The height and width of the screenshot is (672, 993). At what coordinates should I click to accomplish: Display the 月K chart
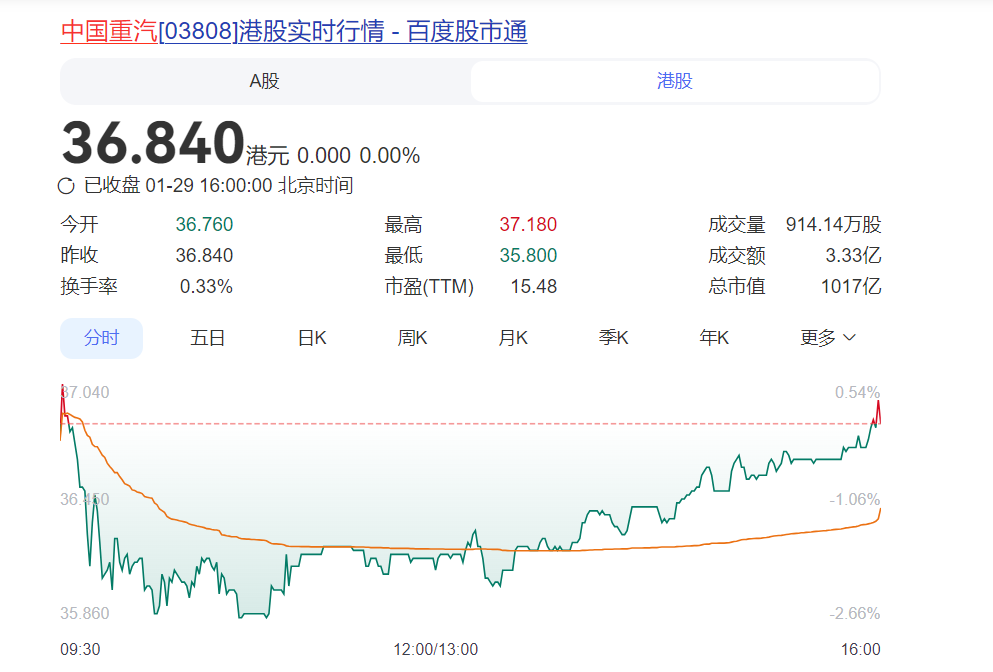click(513, 338)
